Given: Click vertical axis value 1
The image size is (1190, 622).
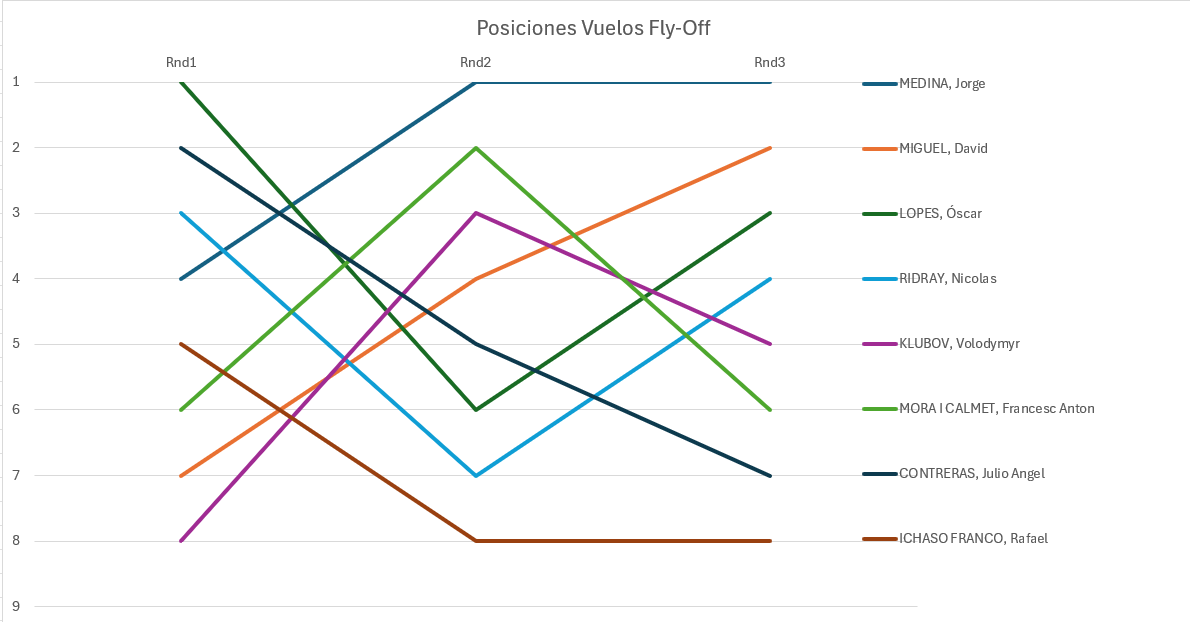Looking at the screenshot, I should [16, 82].
